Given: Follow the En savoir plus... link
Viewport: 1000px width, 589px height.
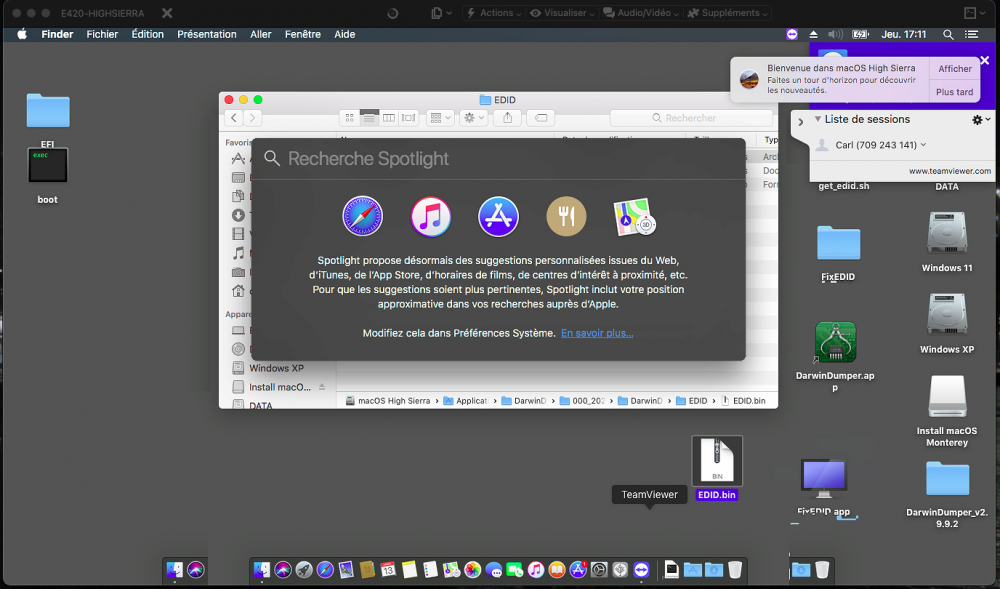Looking at the screenshot, I should click(597, 333).
